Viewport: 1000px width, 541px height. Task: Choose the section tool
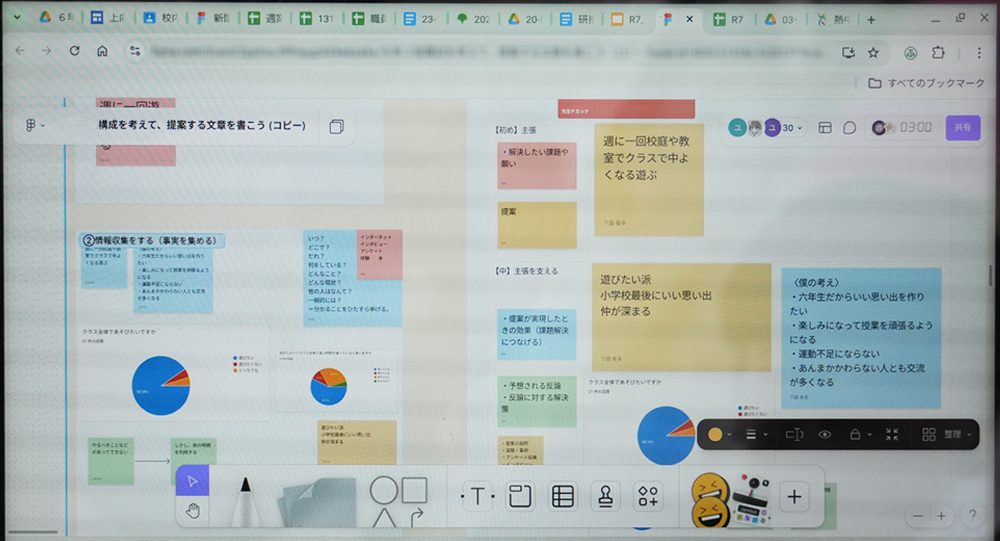[x=520, y=496]
